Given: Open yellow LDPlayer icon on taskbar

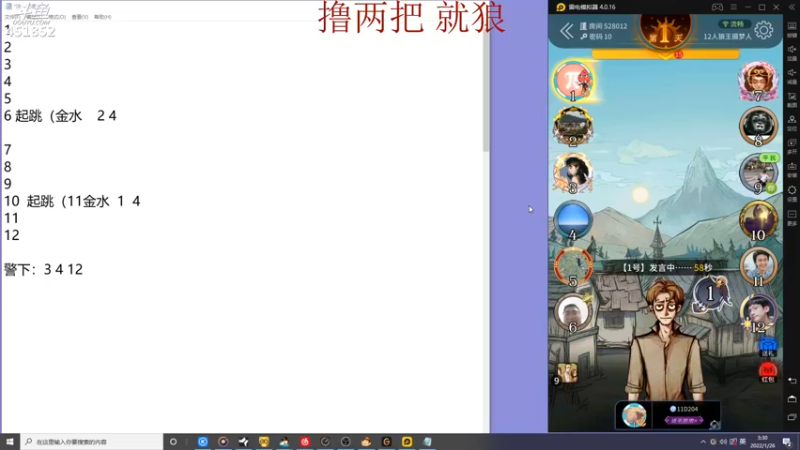Looking at the screenshot, I should [407, 441].
